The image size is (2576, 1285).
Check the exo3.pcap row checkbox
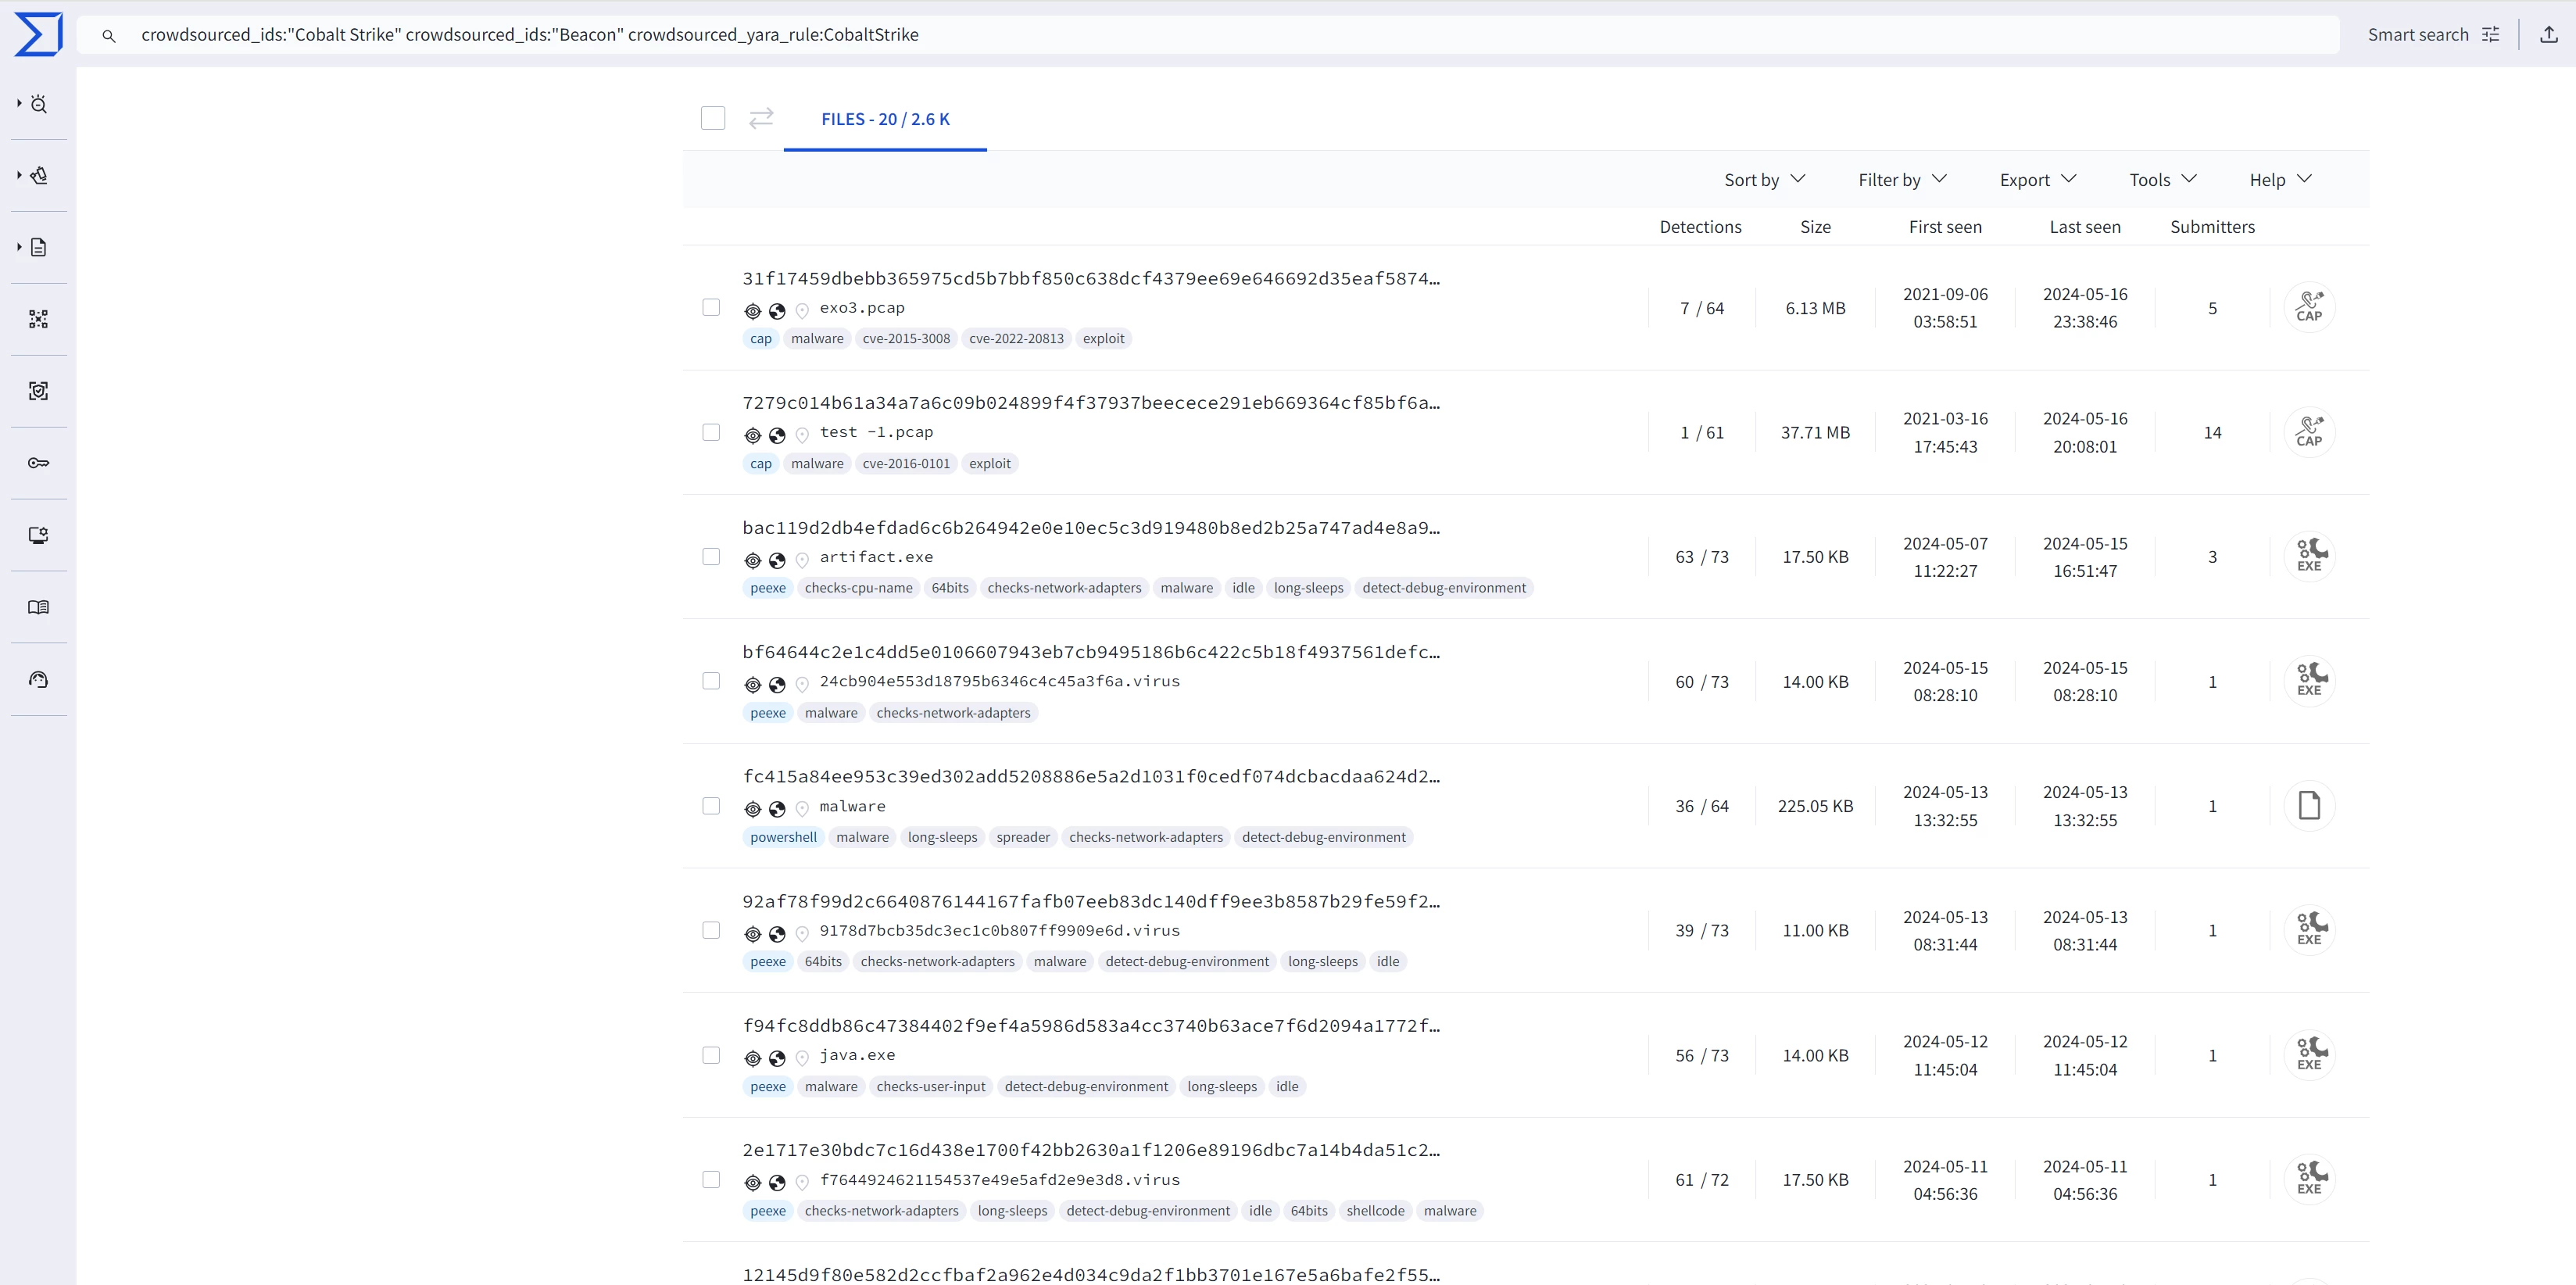[711, 307]
